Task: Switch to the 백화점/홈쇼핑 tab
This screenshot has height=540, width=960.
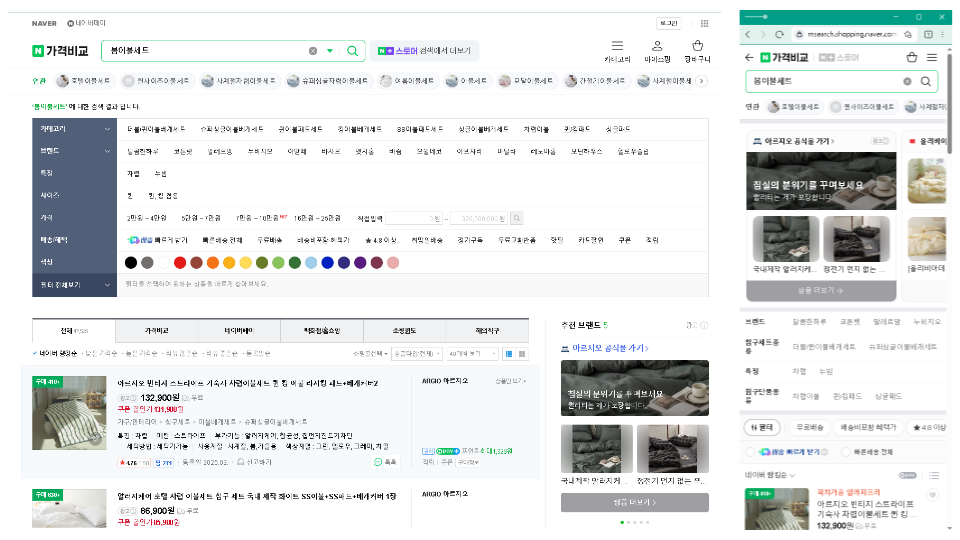Action: 322,331
